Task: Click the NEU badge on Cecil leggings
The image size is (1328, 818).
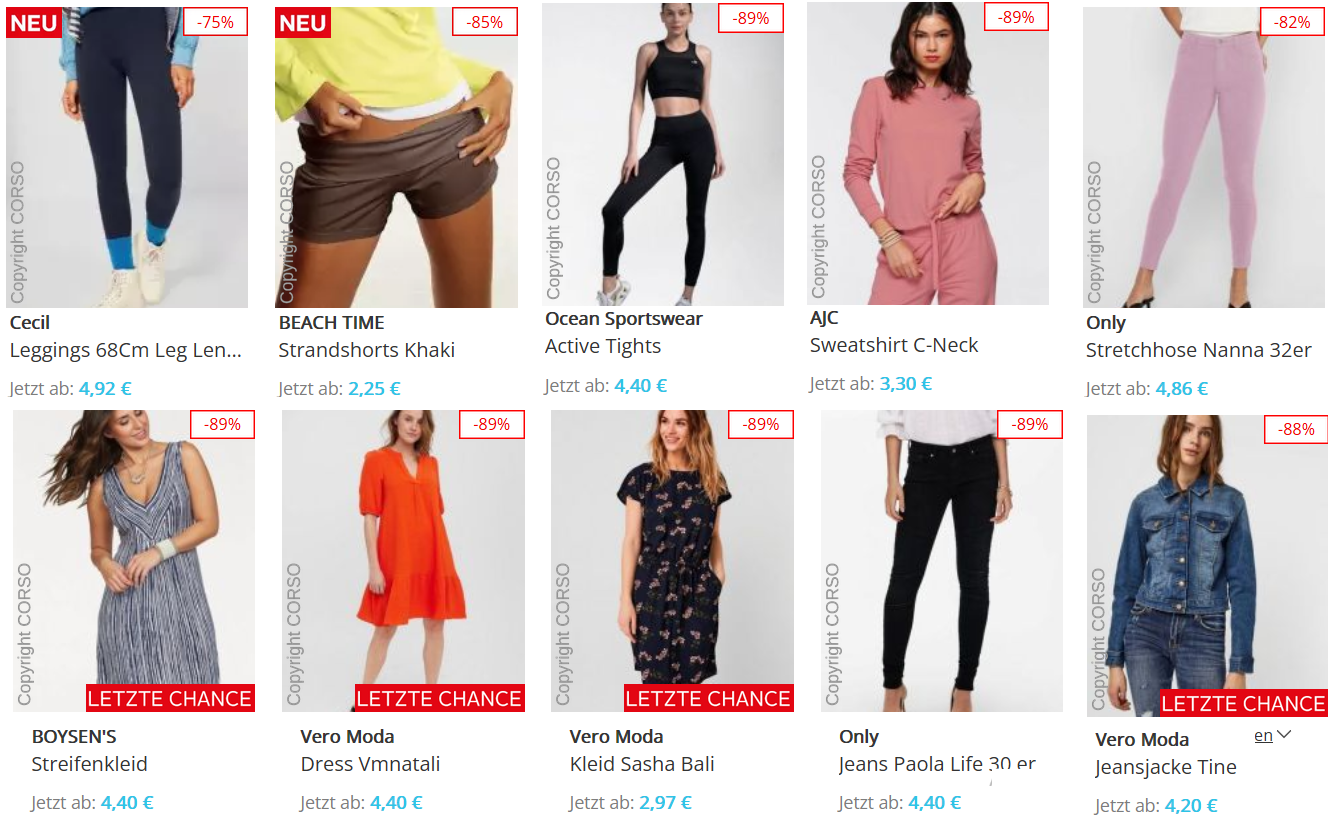Action: (x=34, y=22)
